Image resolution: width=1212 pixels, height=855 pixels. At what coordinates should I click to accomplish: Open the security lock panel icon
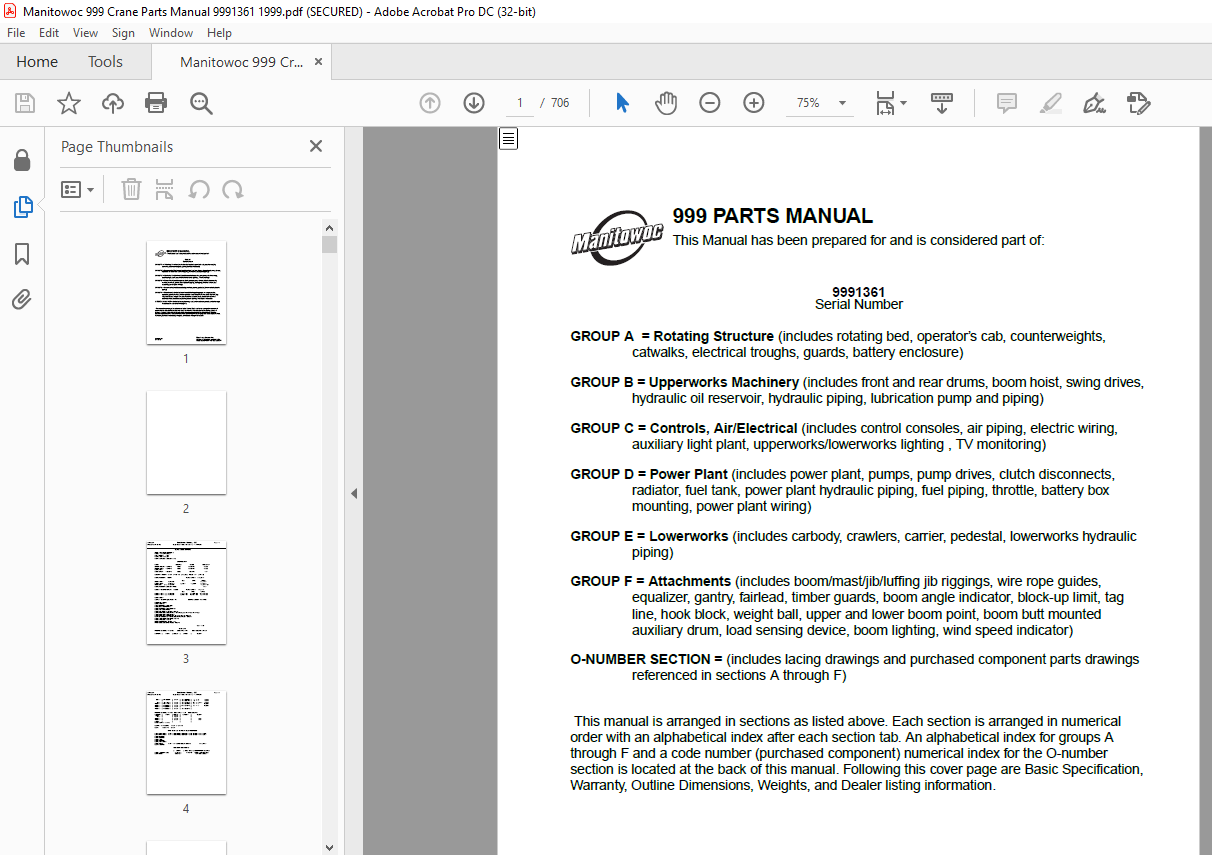22,161
